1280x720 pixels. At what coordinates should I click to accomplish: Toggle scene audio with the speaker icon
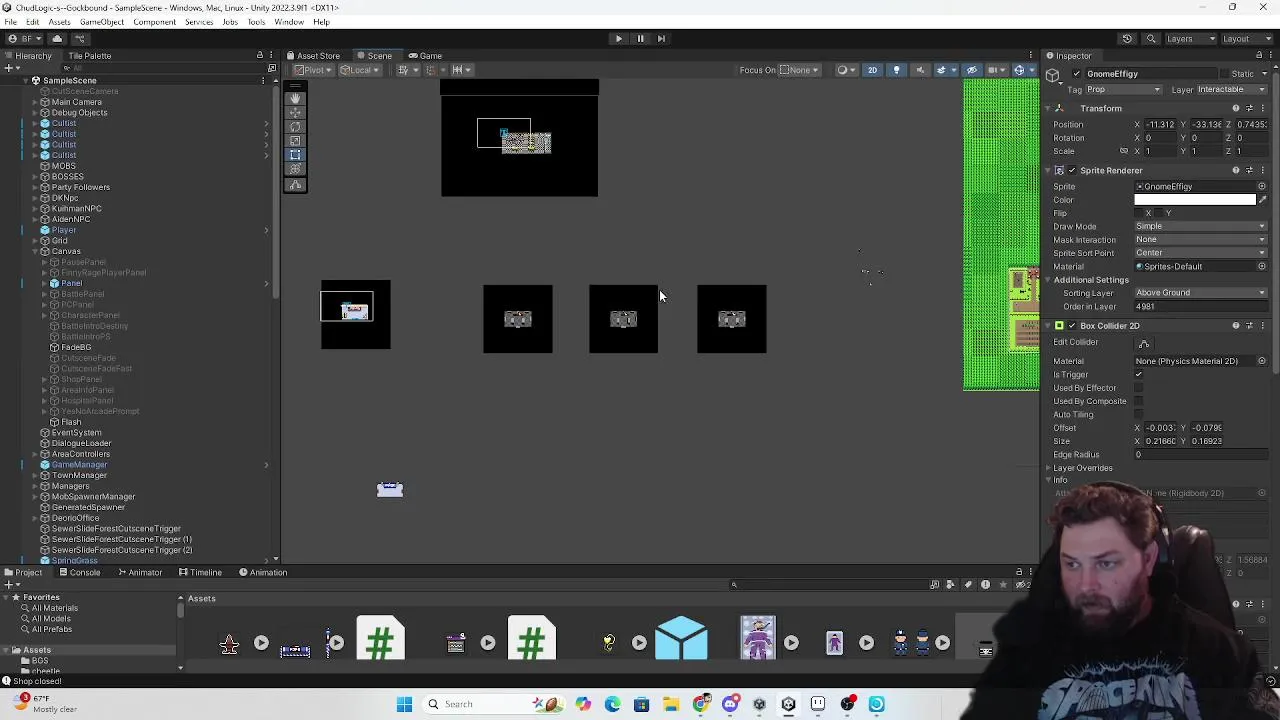coord(919,70)
